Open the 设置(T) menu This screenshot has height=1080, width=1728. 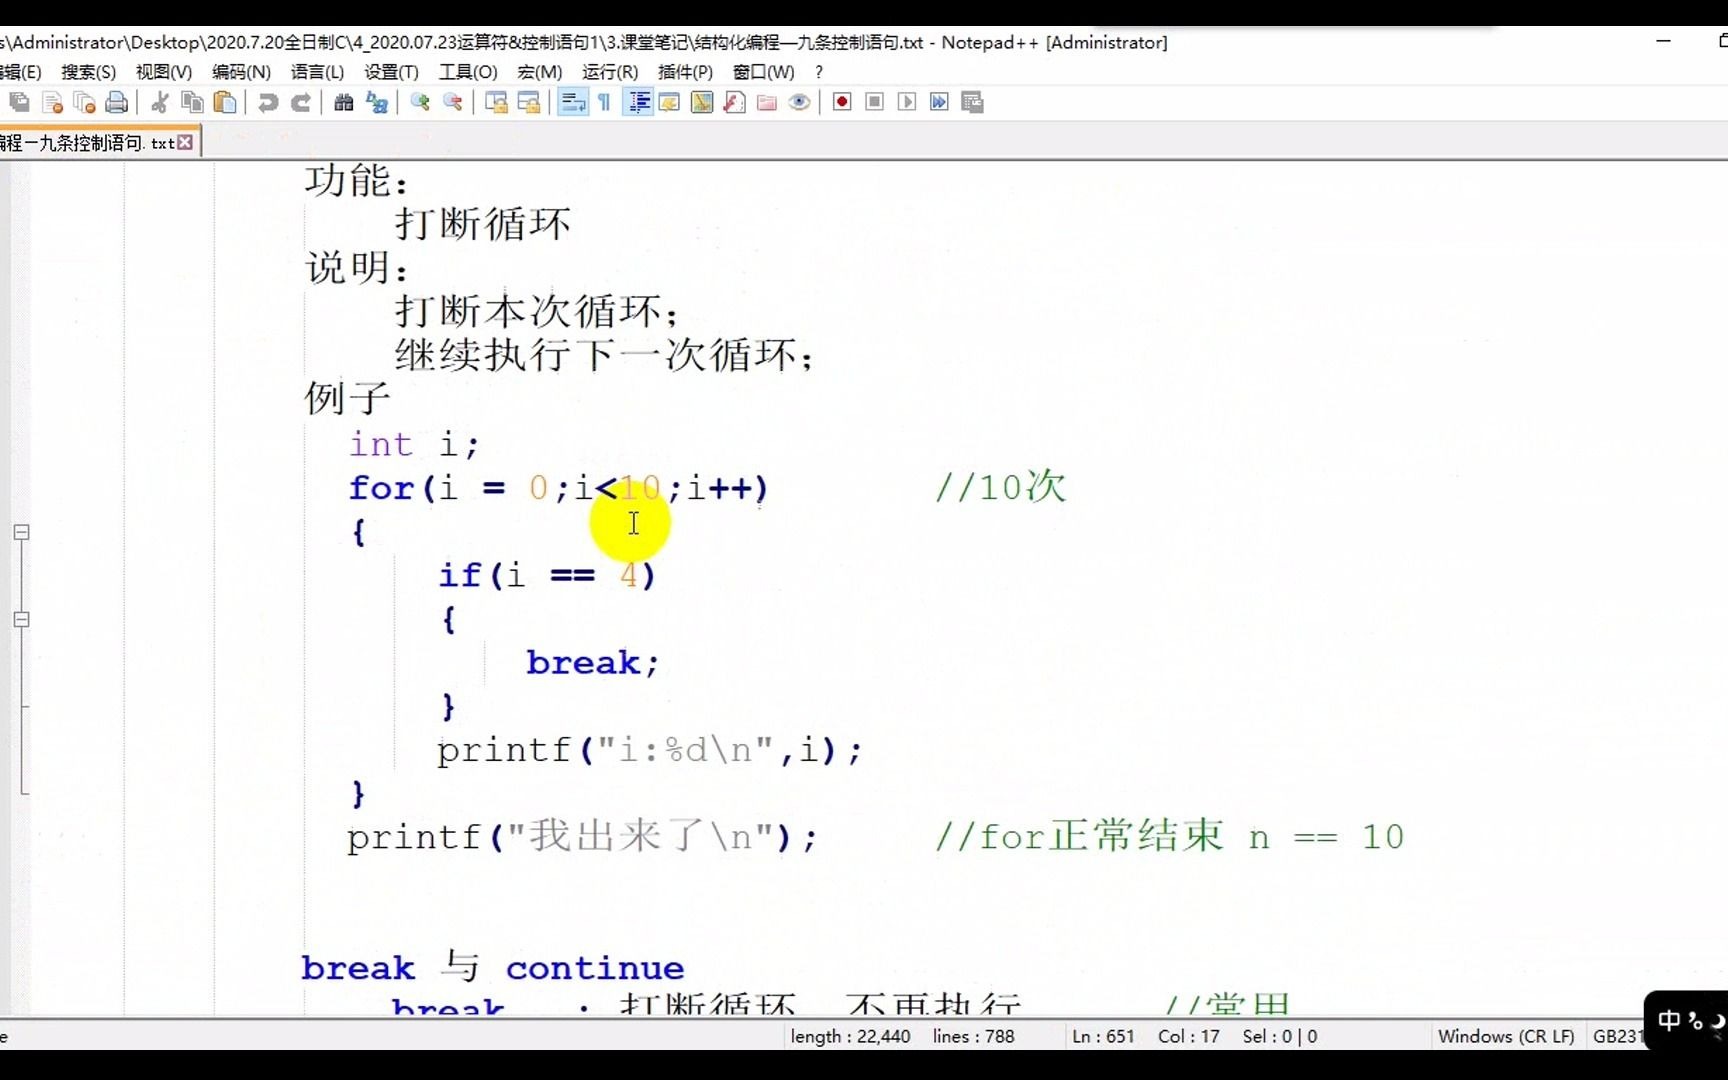point(391,72)
